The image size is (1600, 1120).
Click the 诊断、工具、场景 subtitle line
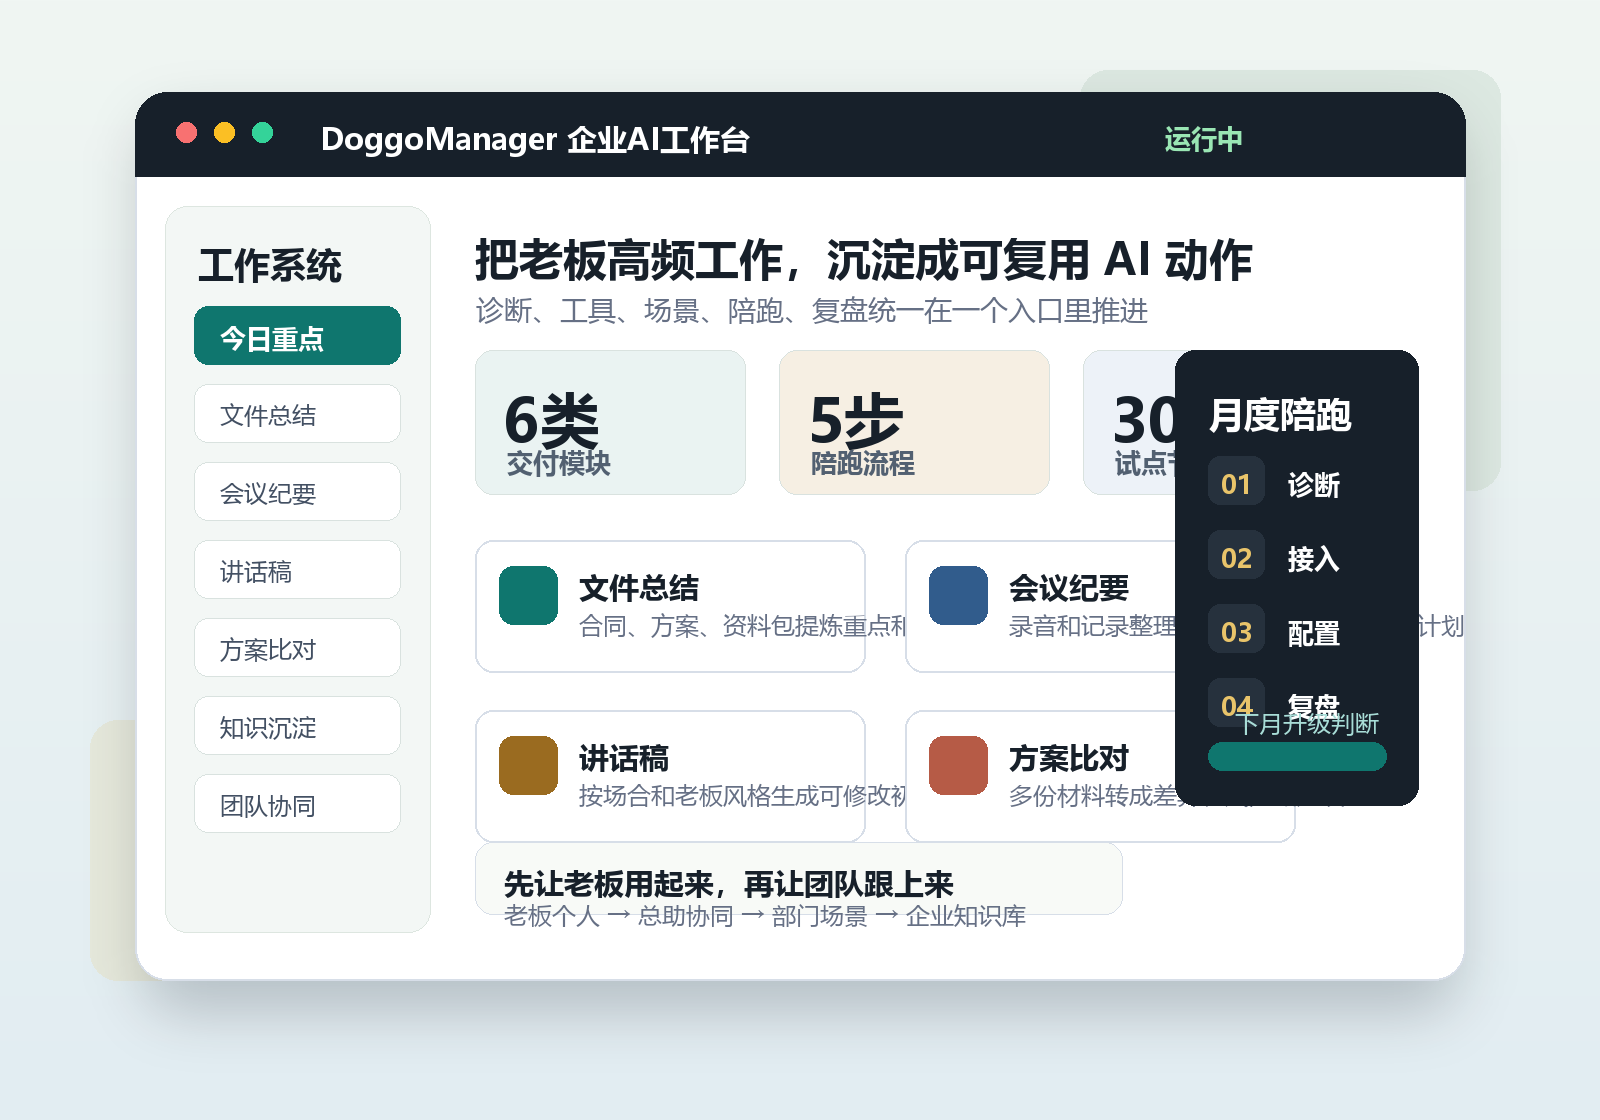811,311
